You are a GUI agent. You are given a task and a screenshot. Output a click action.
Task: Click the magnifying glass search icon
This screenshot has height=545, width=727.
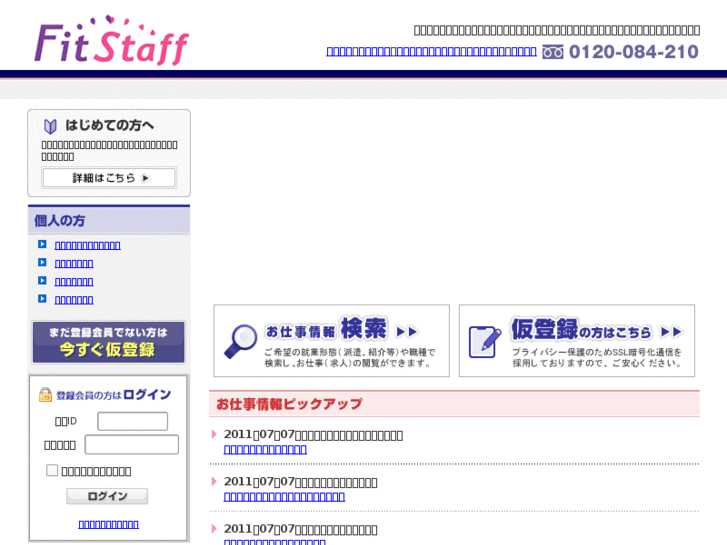(x=241, y=341)
